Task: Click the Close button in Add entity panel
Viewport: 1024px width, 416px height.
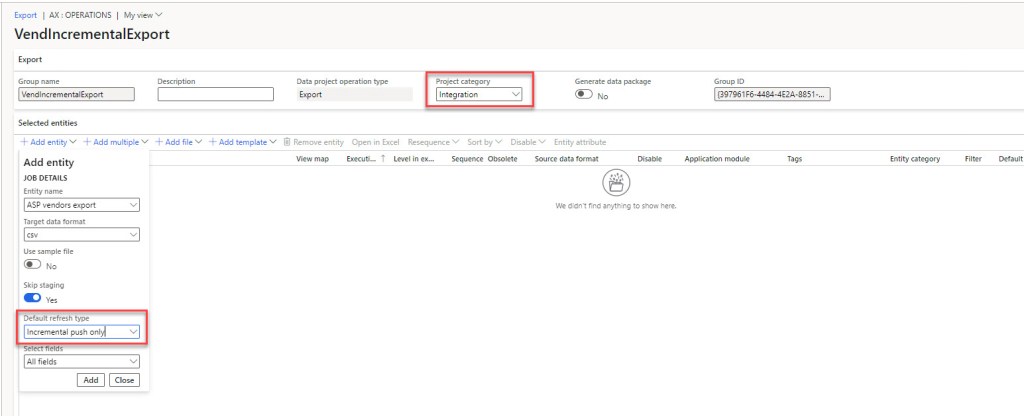Action: 124,380
